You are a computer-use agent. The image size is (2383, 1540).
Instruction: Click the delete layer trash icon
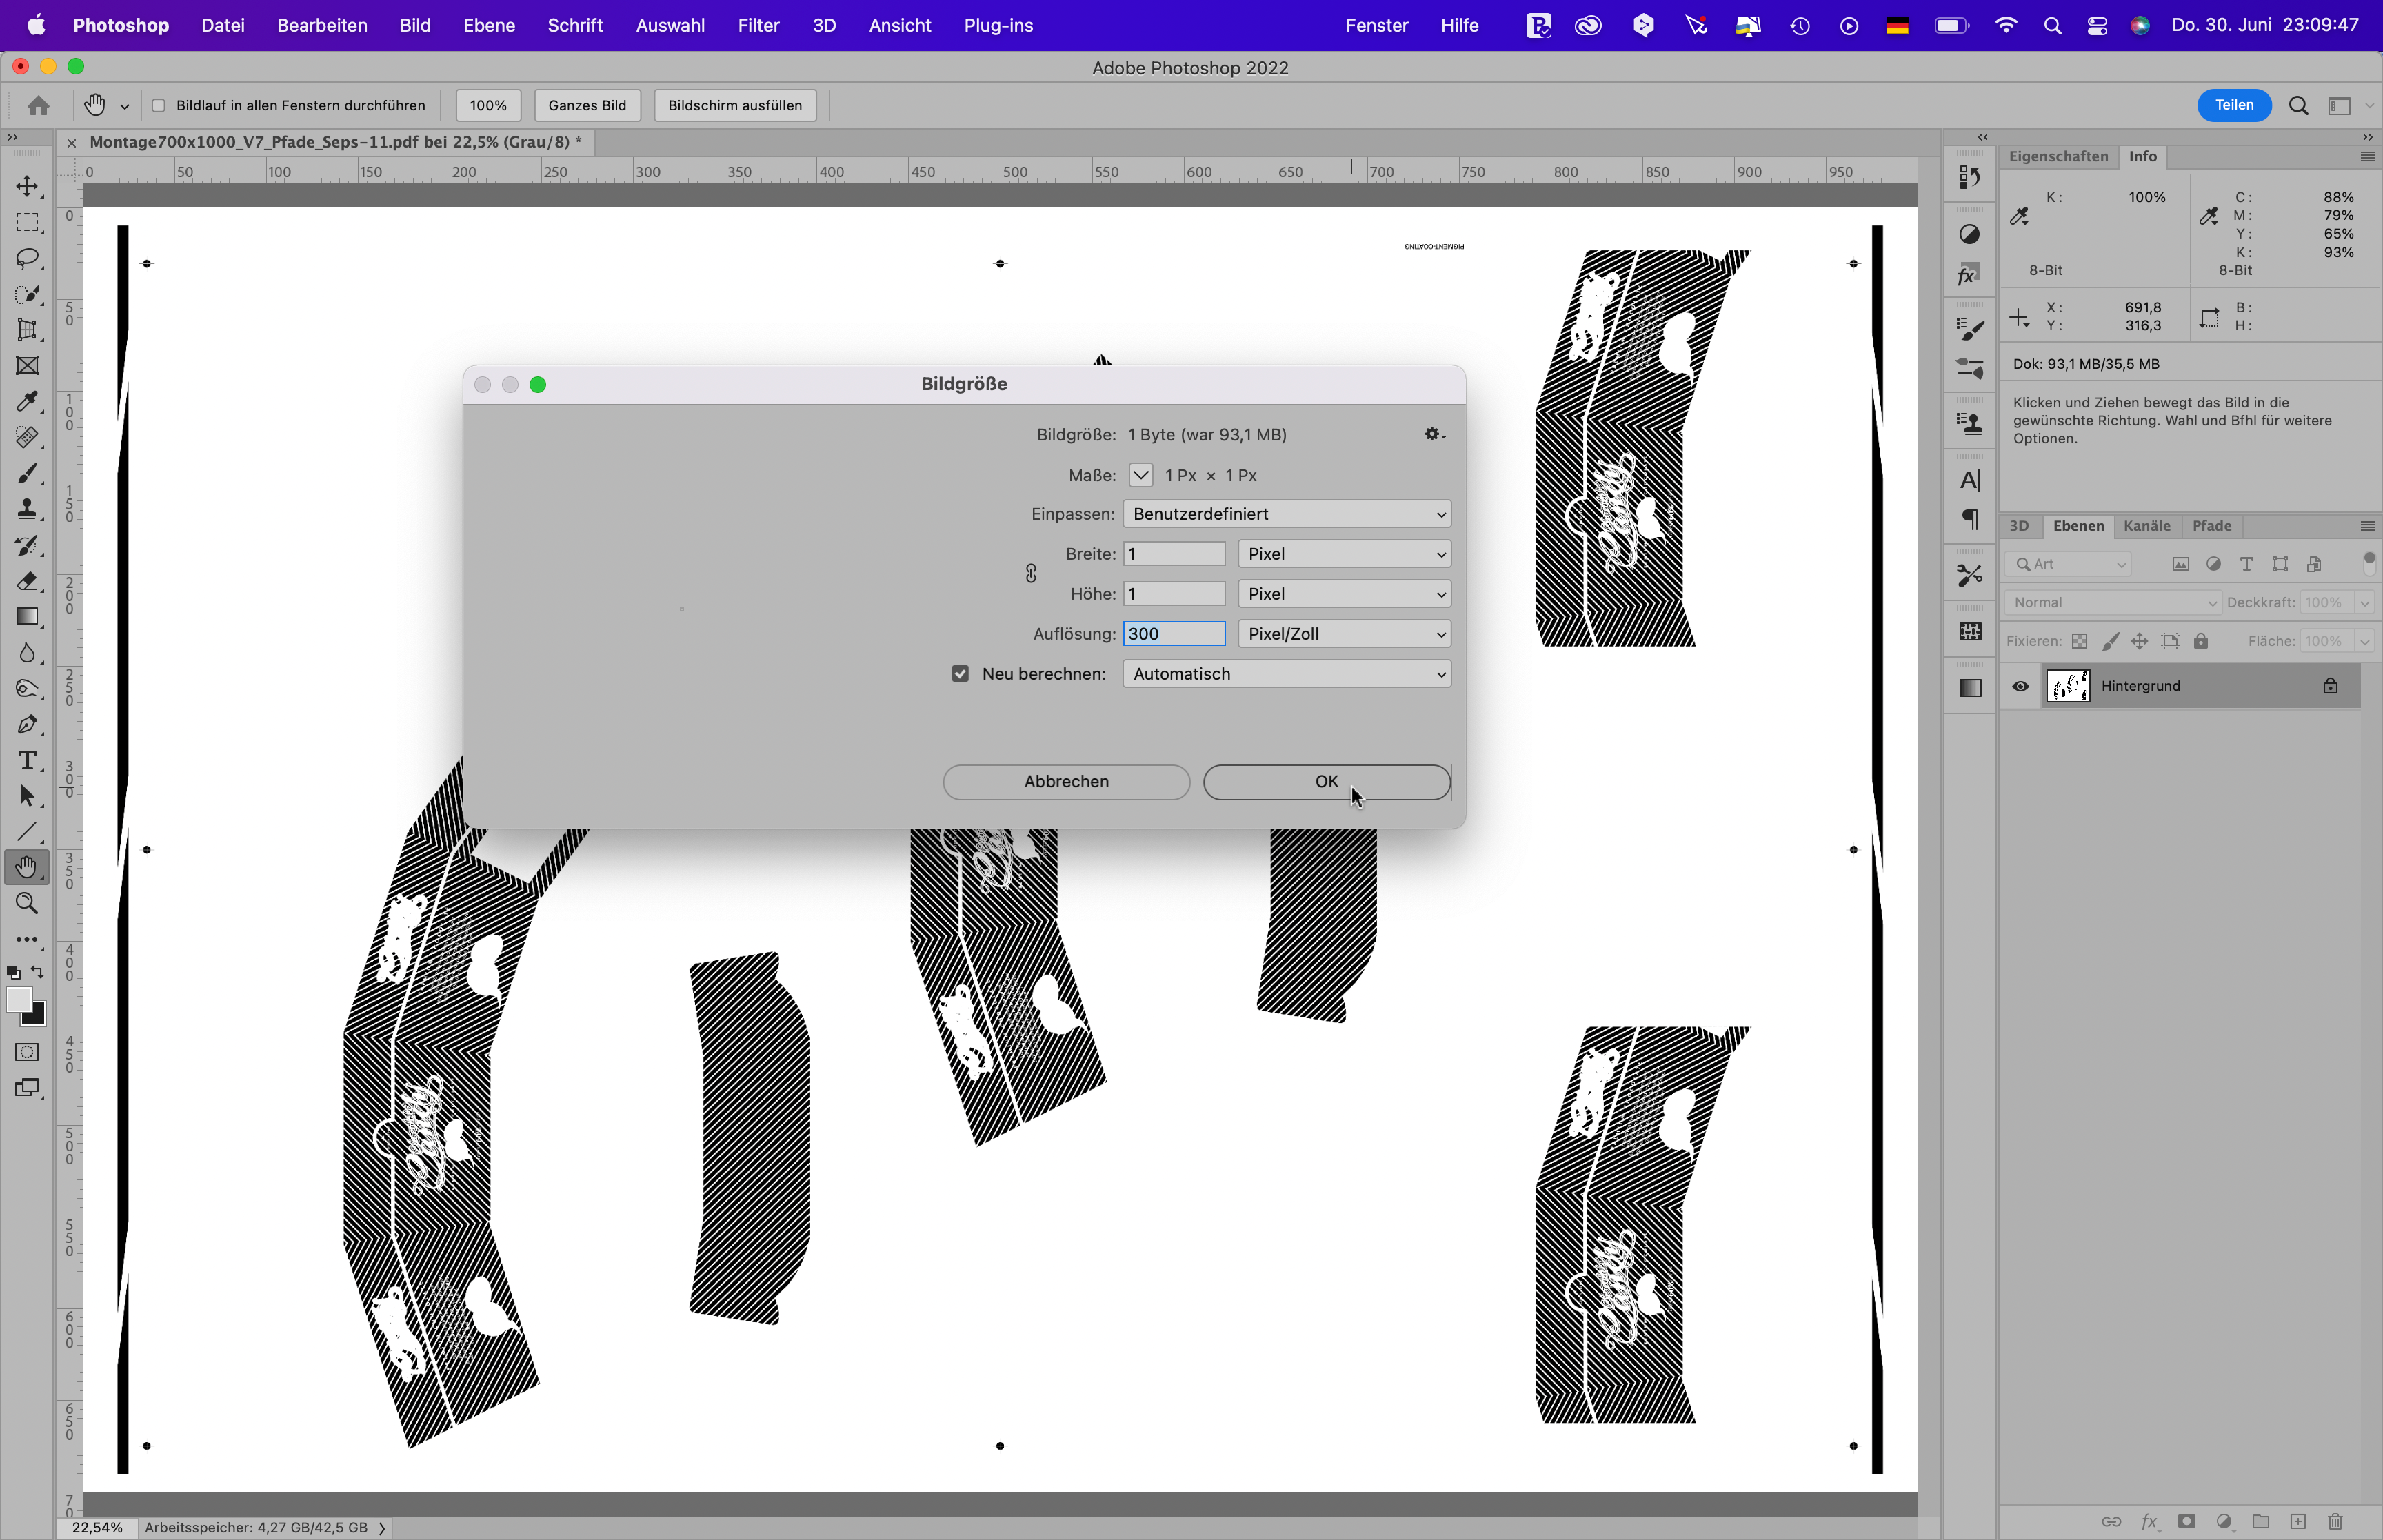[x=2335, y=1521]
